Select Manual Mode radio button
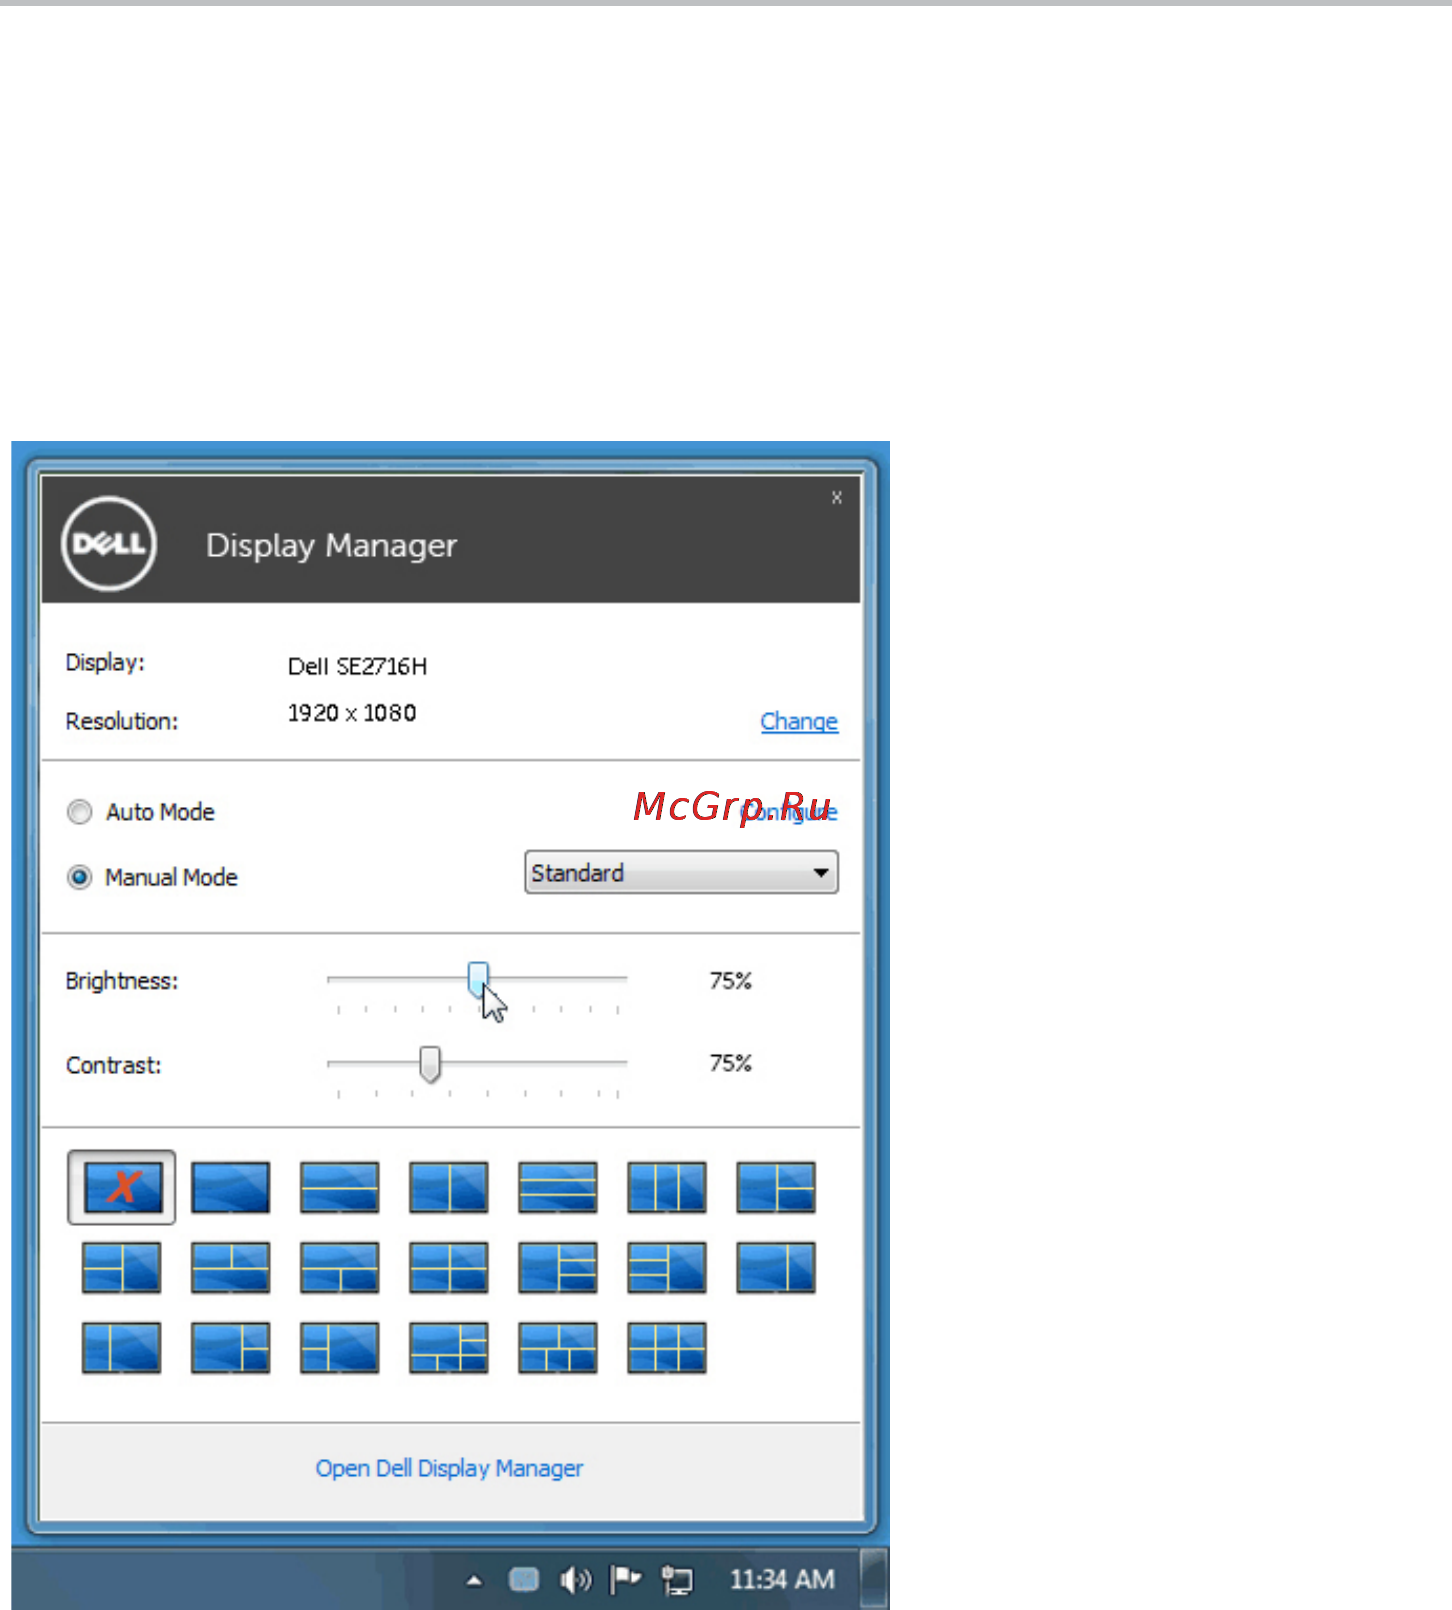The height and width of the screenshot is (1610, 1452). point(80,877)
